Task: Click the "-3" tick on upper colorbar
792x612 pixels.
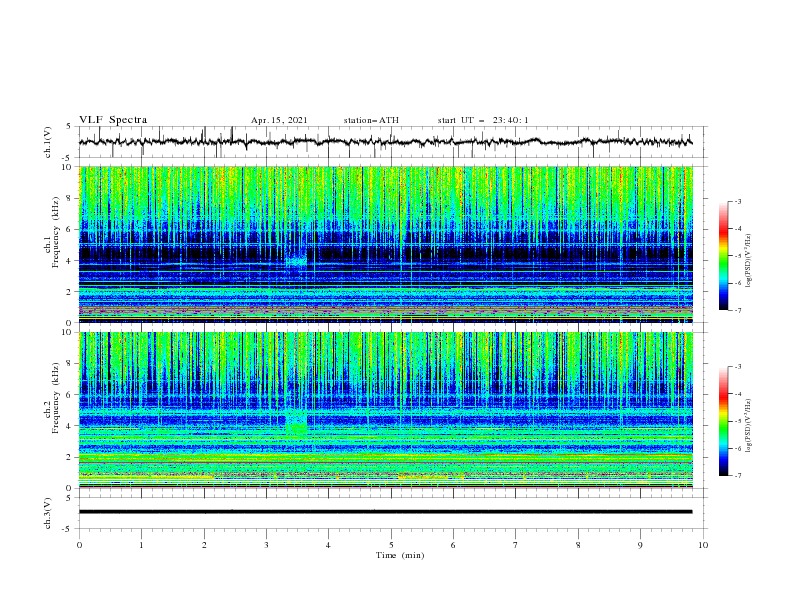Action: [738, 201]
